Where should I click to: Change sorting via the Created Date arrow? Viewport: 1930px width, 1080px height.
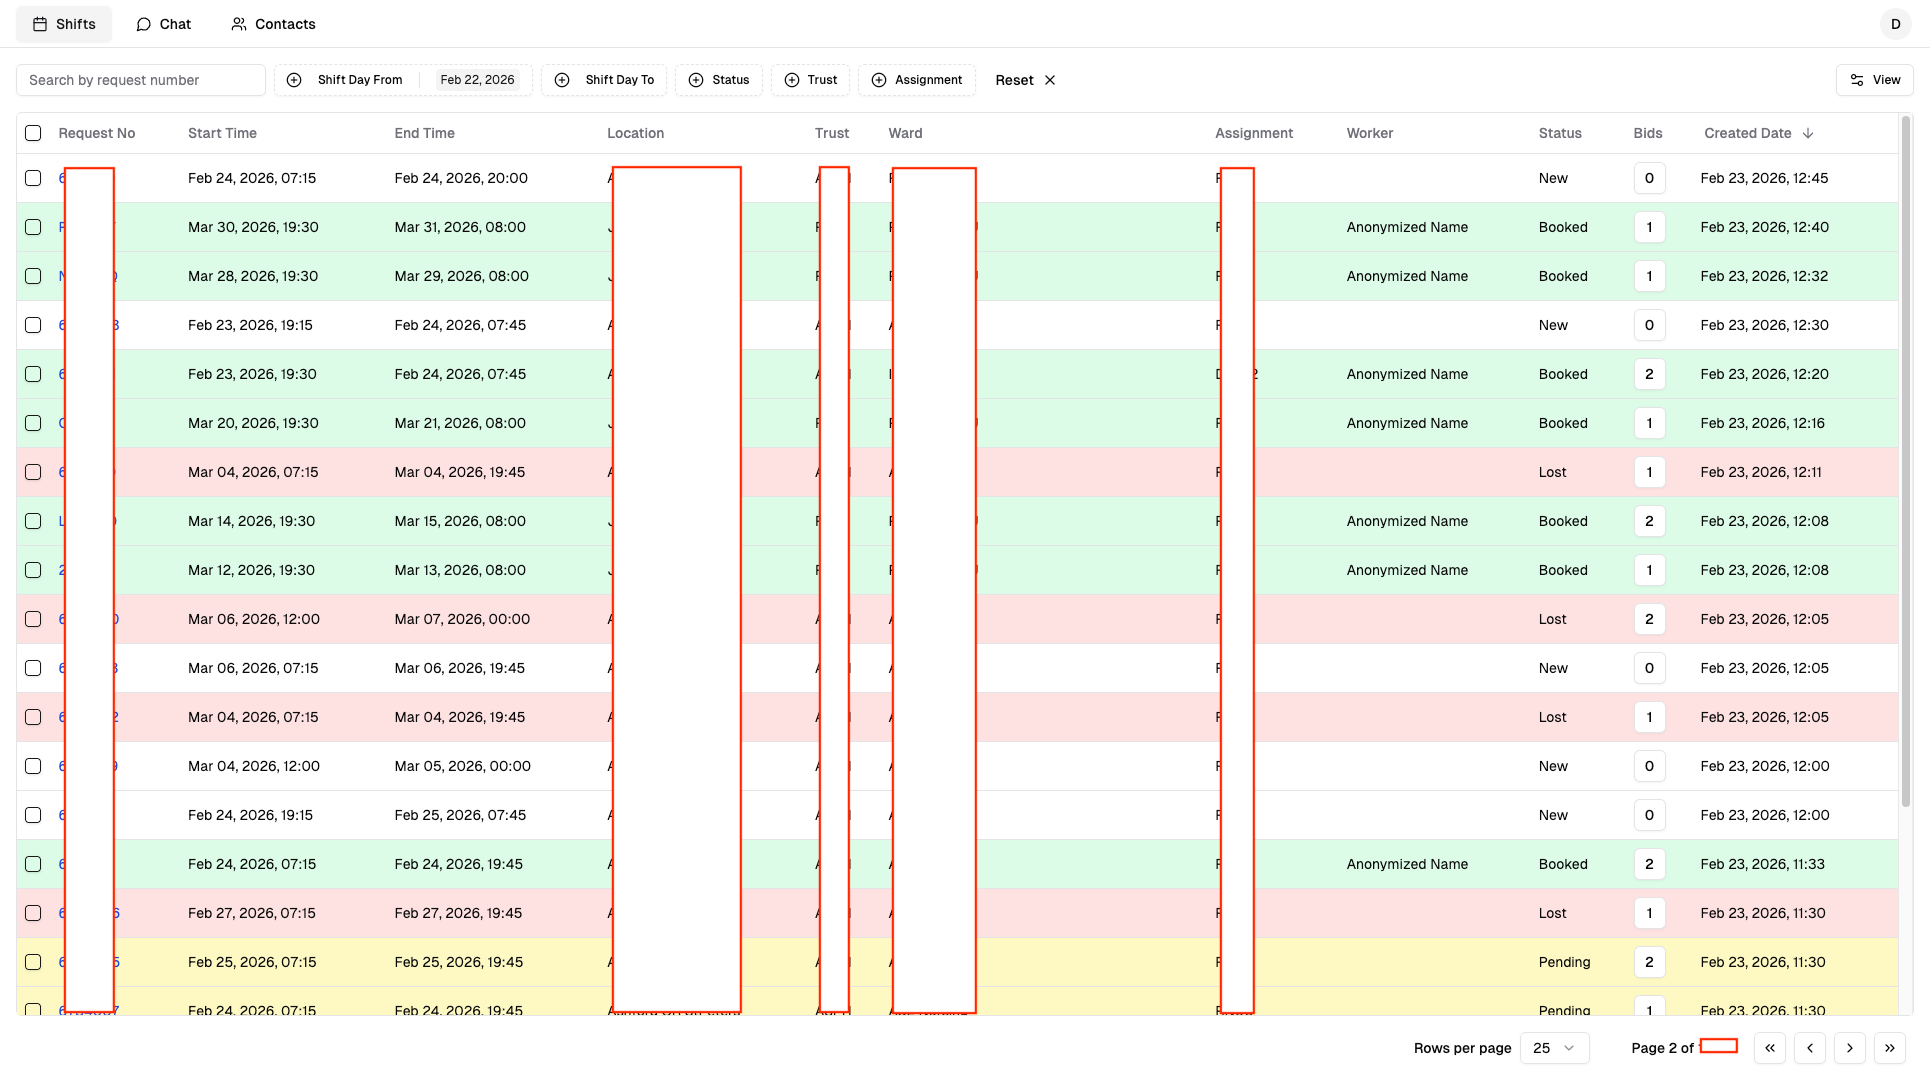coord(1808,133)
